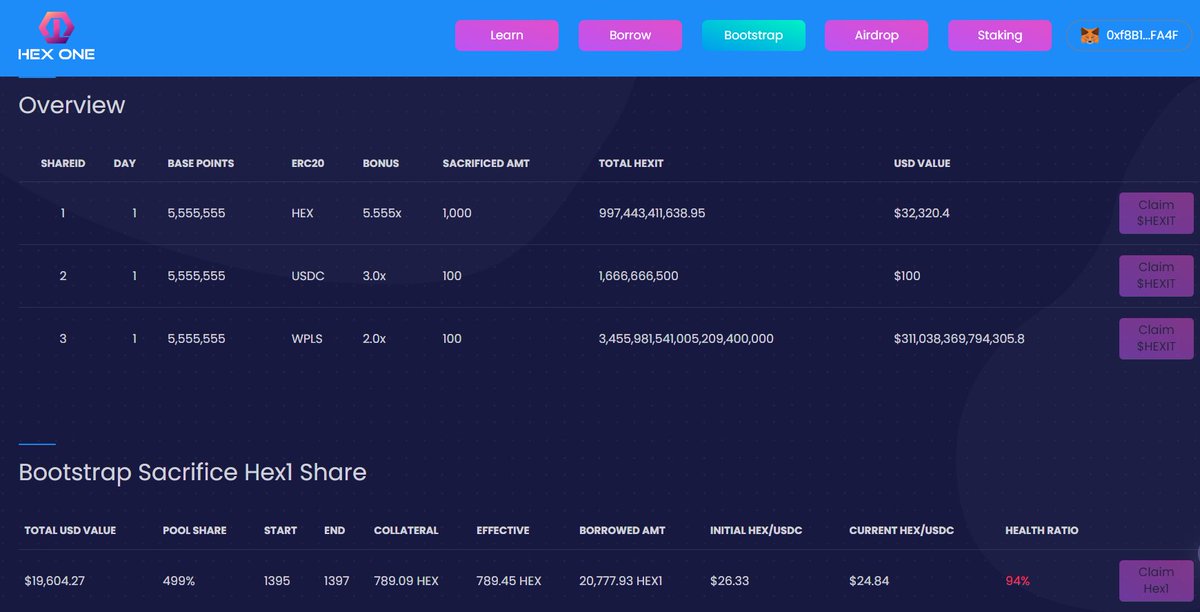Claim $HEXIT for the WPLS sacrifice row
The width and height of the screenshot is (1200, 612).
[x=1156, y=338]
